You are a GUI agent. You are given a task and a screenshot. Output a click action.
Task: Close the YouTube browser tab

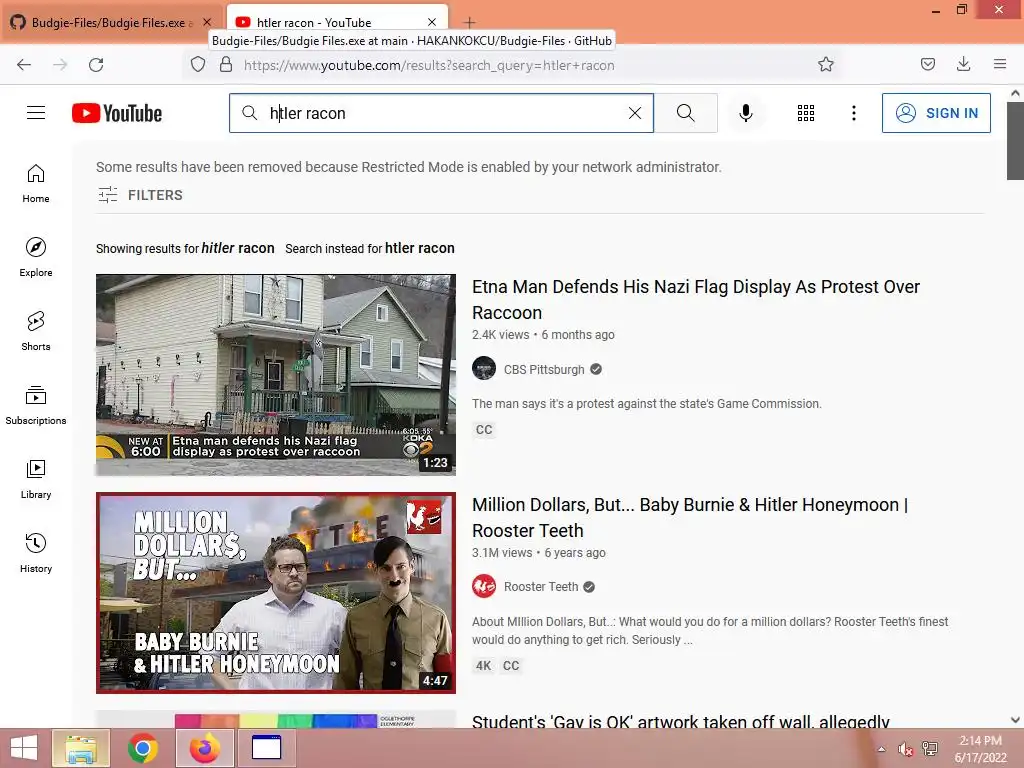pyautogui.click(x=432, y=22)
